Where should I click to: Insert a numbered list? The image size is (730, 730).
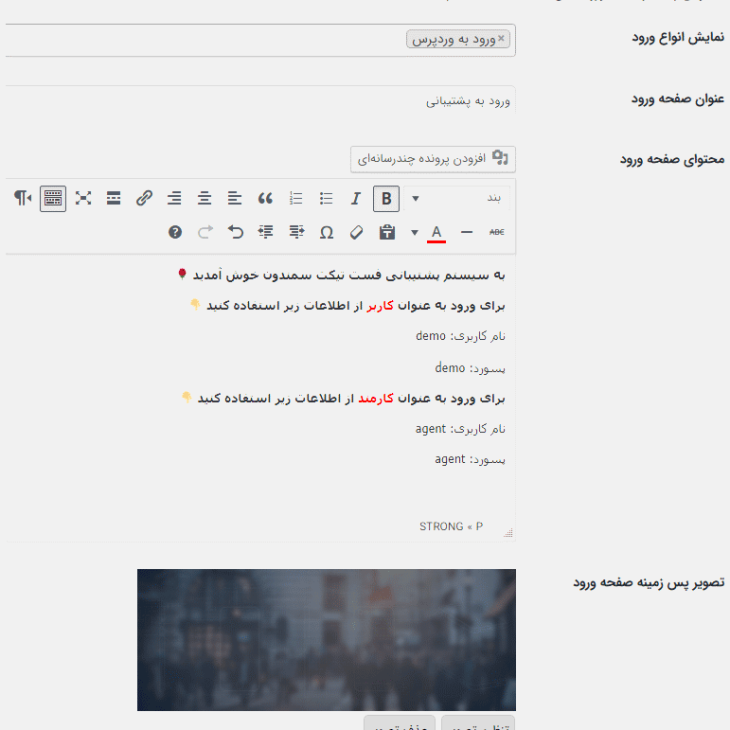click(295, 198)
